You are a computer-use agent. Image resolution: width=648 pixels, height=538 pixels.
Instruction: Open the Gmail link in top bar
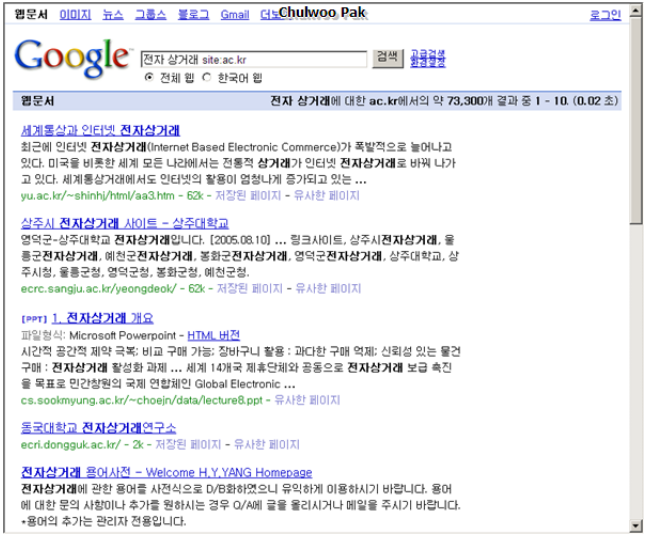[x=235, y=15]
